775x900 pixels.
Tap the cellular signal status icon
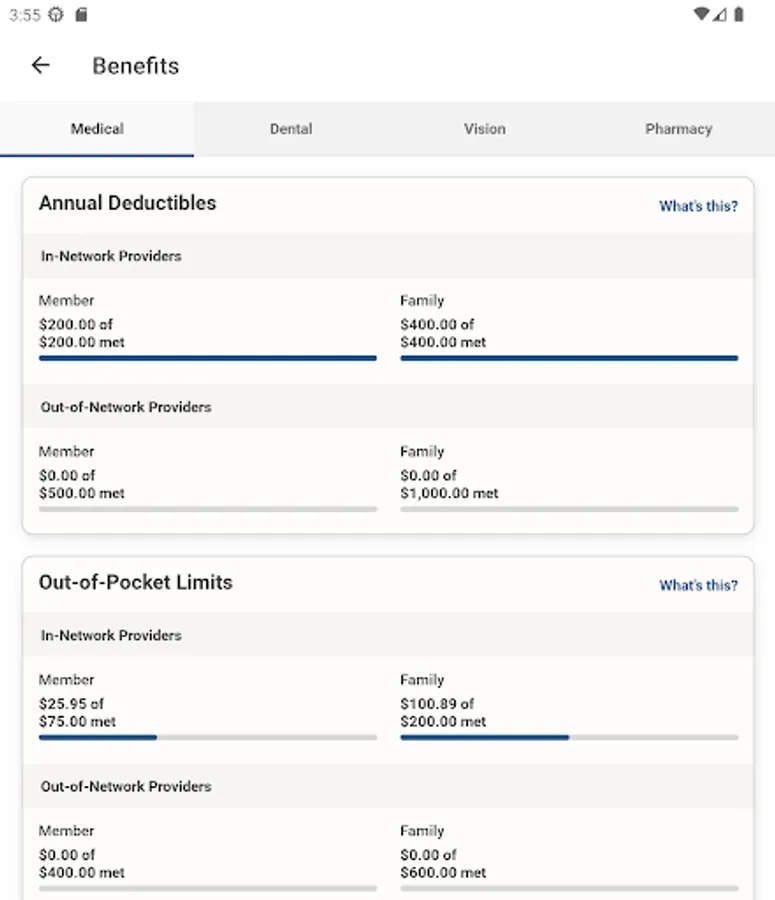720,15
